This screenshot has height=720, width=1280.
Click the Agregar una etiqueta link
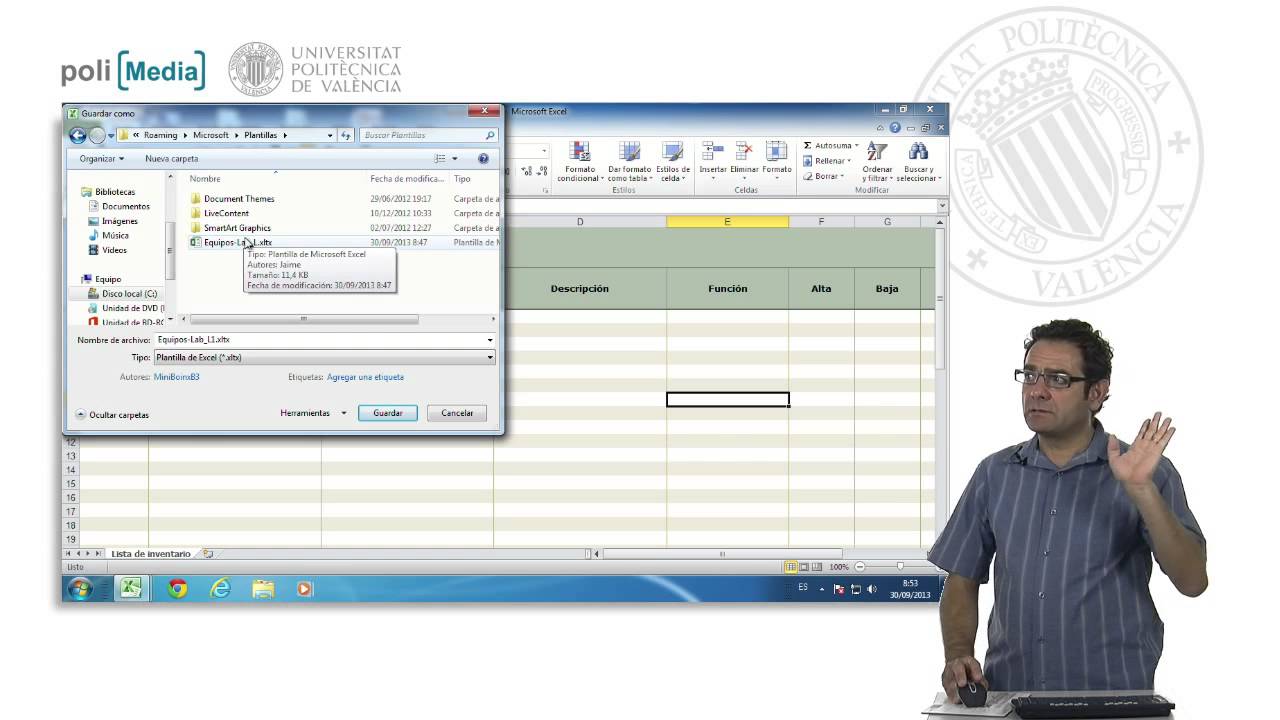(365, 377)
